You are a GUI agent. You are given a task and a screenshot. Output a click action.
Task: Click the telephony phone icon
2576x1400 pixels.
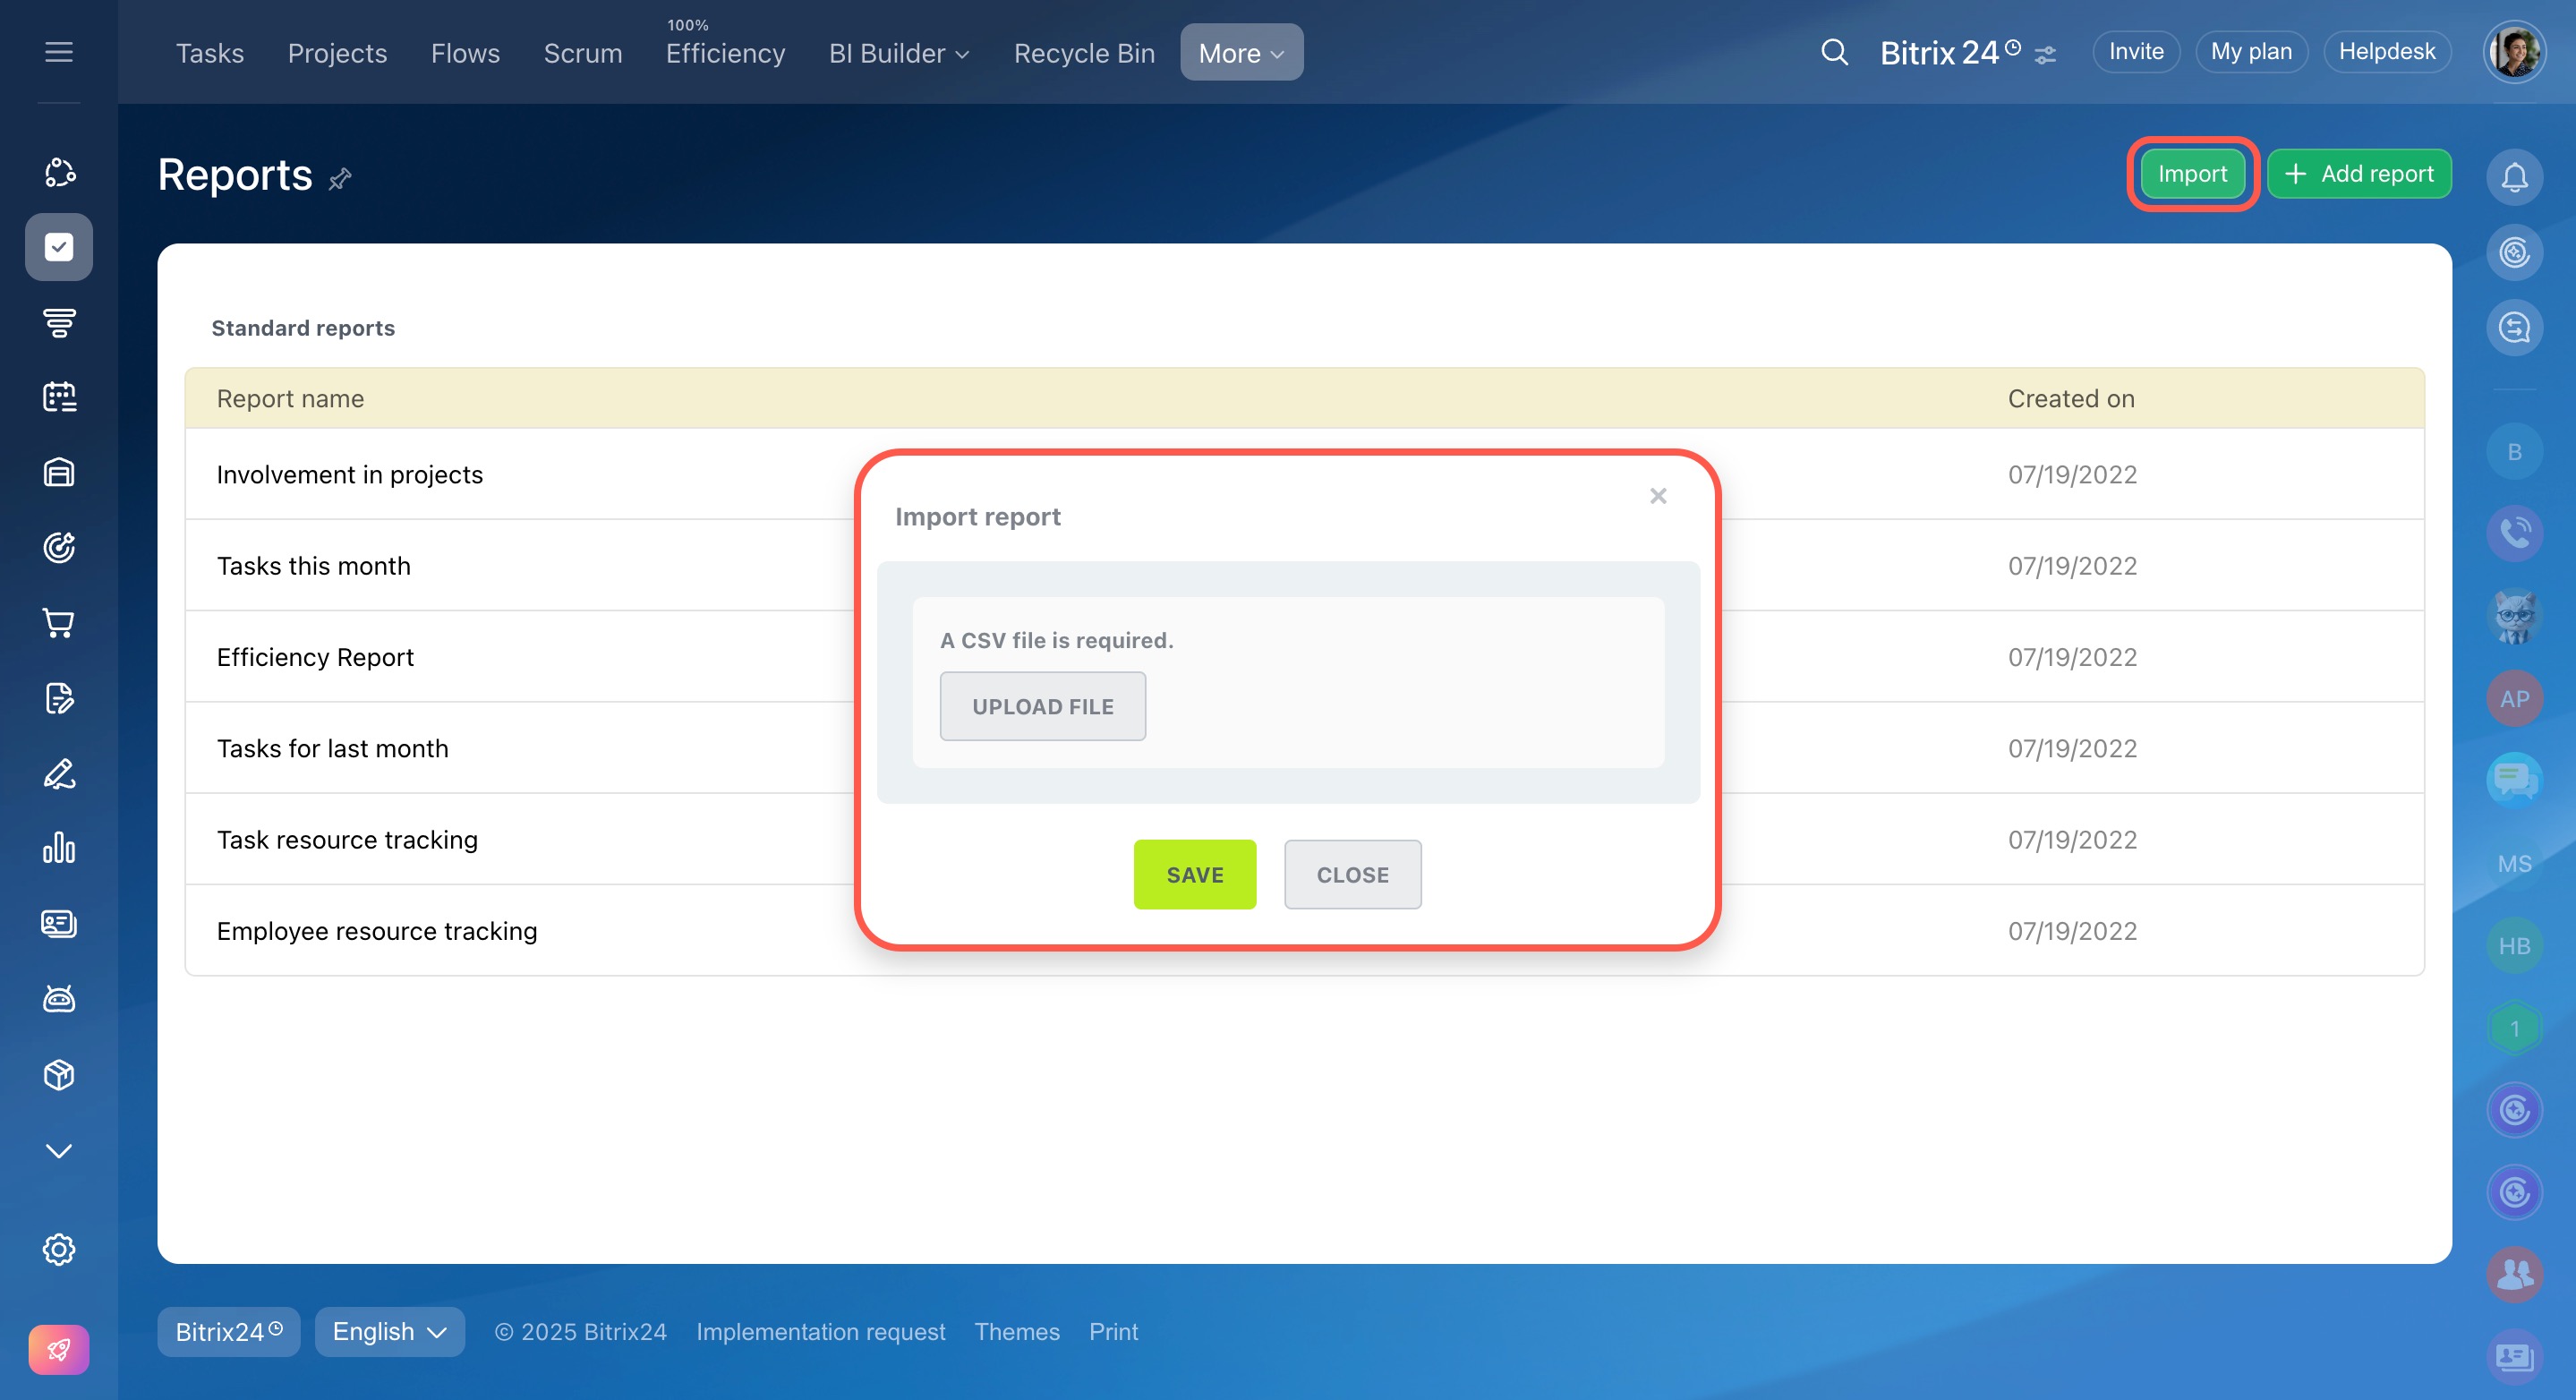(2514, 532)
